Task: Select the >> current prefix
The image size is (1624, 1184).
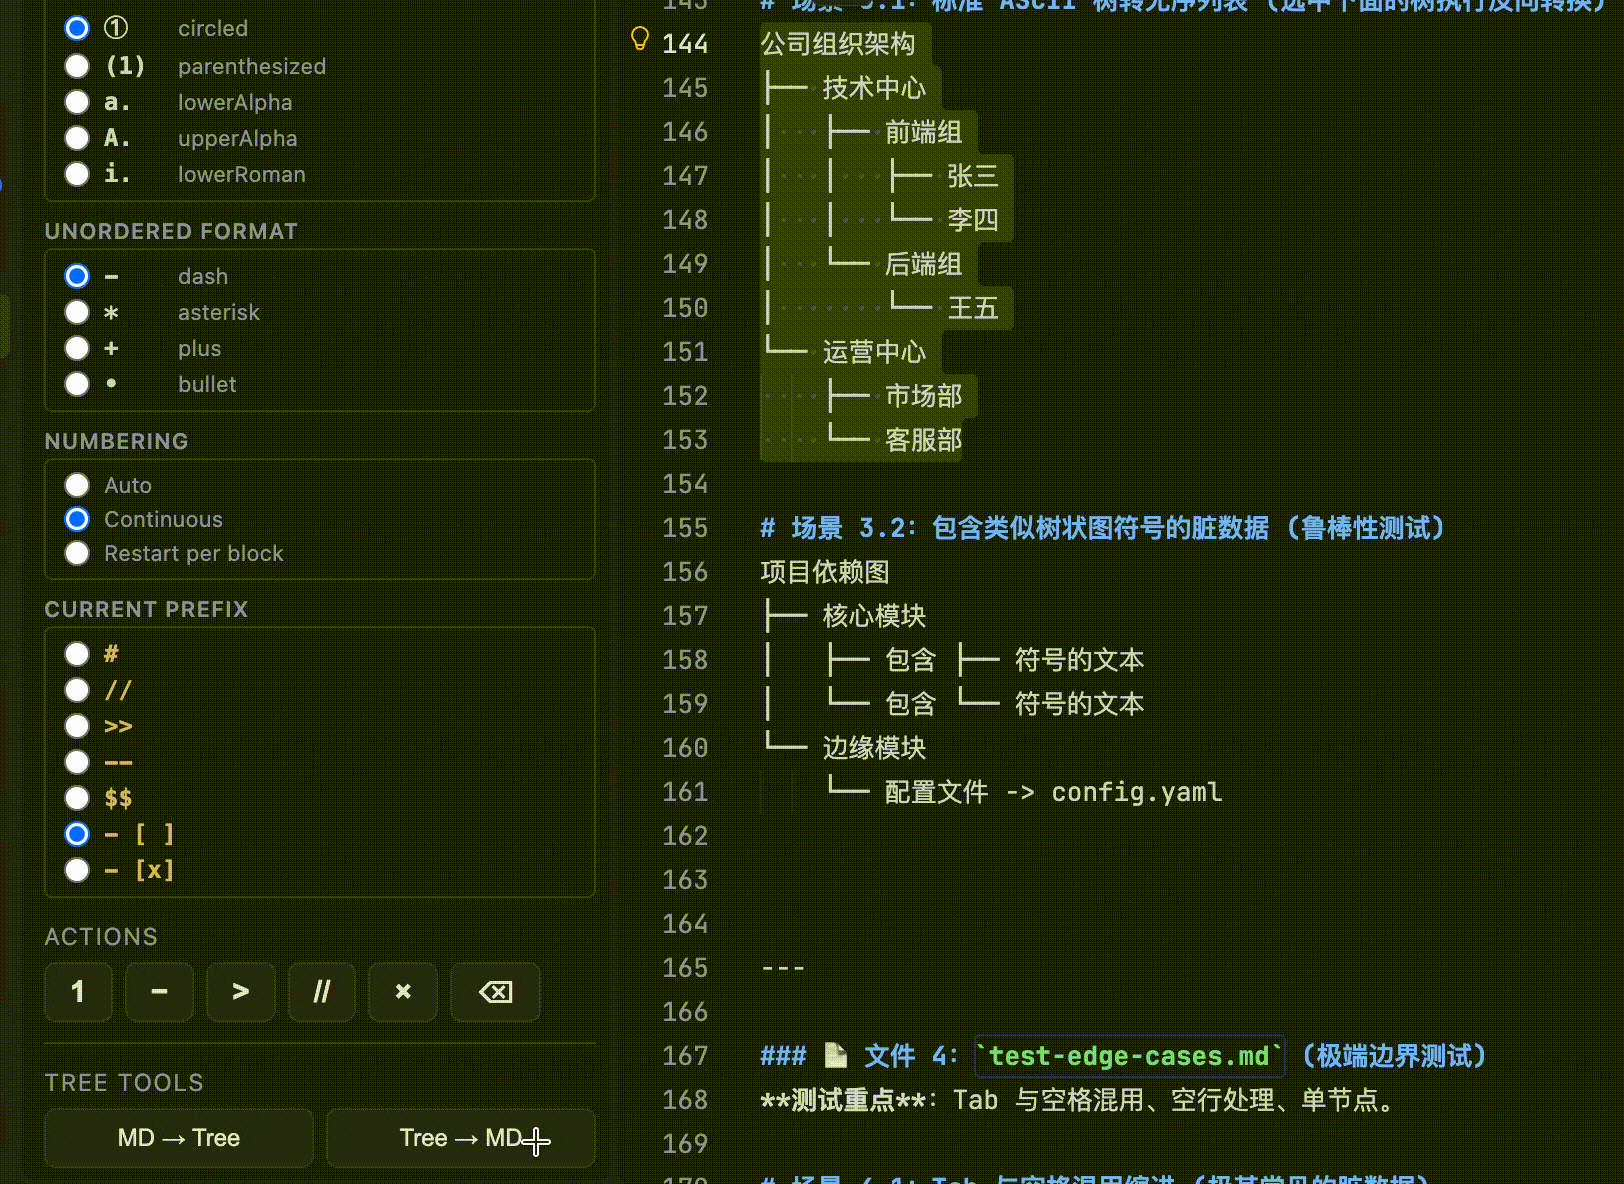Action: pos(77,726)
